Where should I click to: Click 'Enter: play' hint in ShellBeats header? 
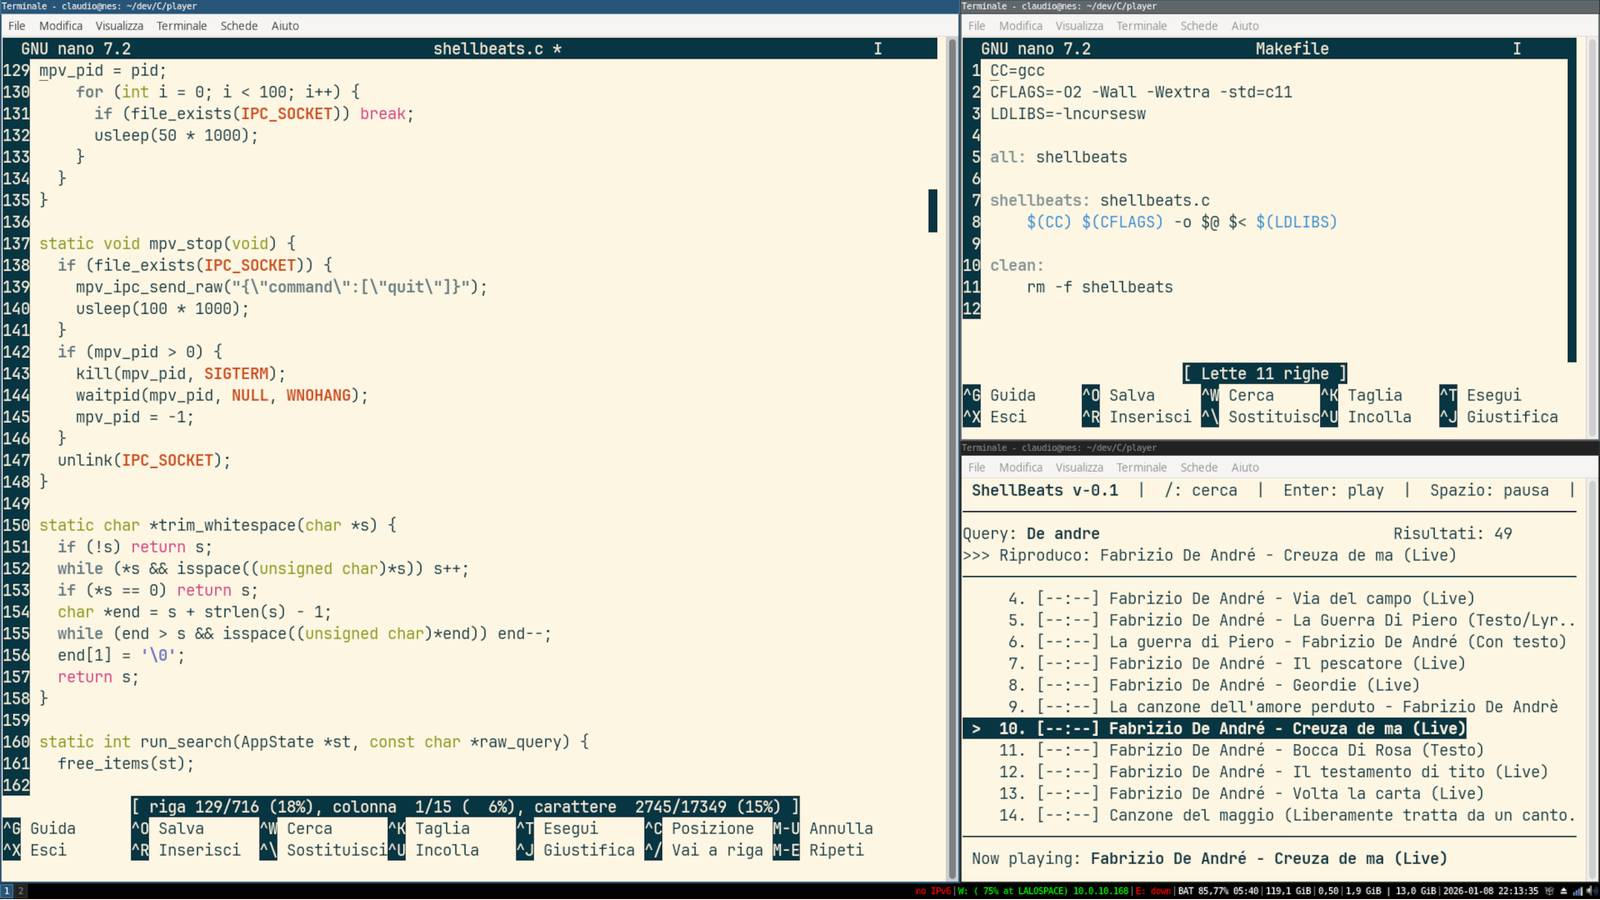point(1333,491)
